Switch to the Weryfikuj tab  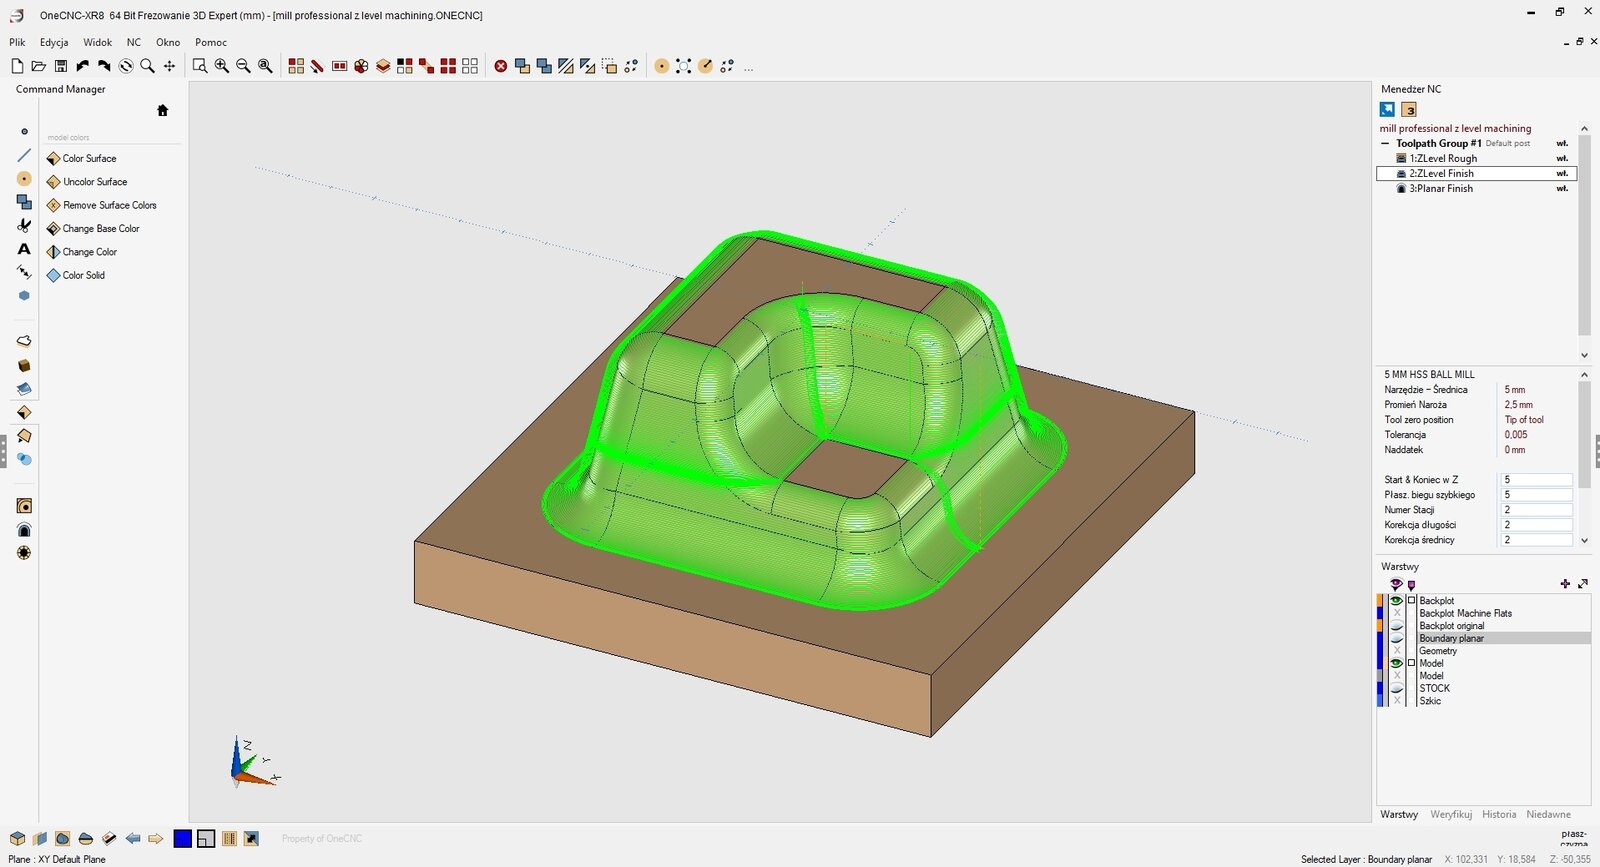click(1450, 814)
